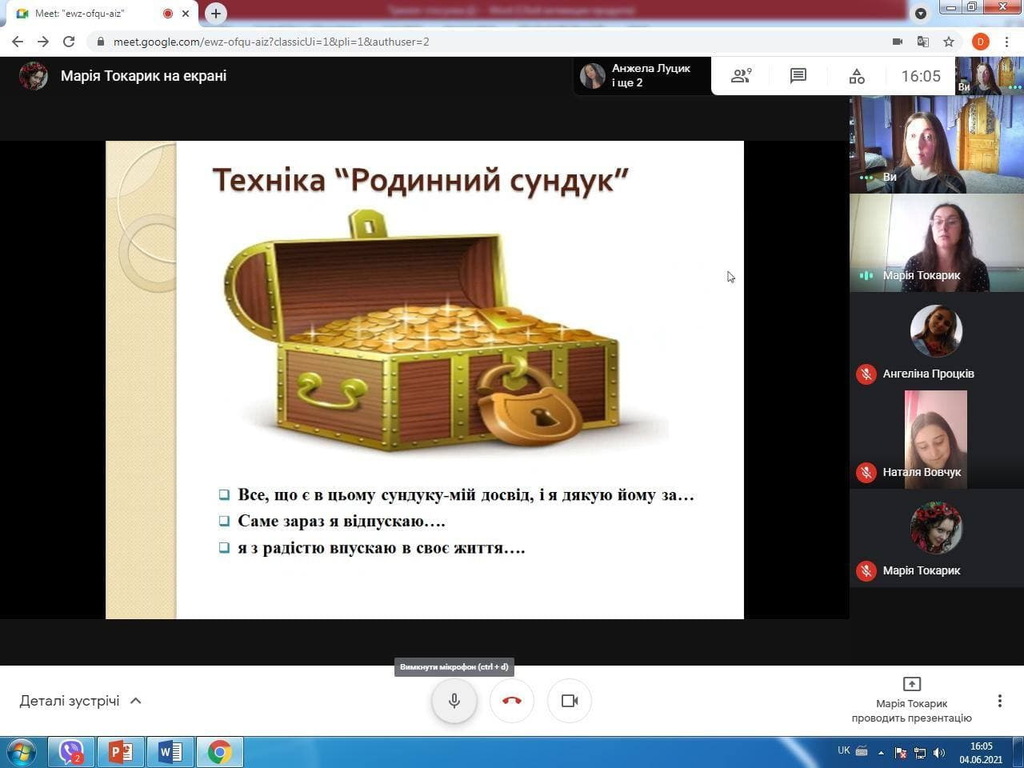Open the activities shapes icon
Viewport: 1024px width, 768px height.
856,76
